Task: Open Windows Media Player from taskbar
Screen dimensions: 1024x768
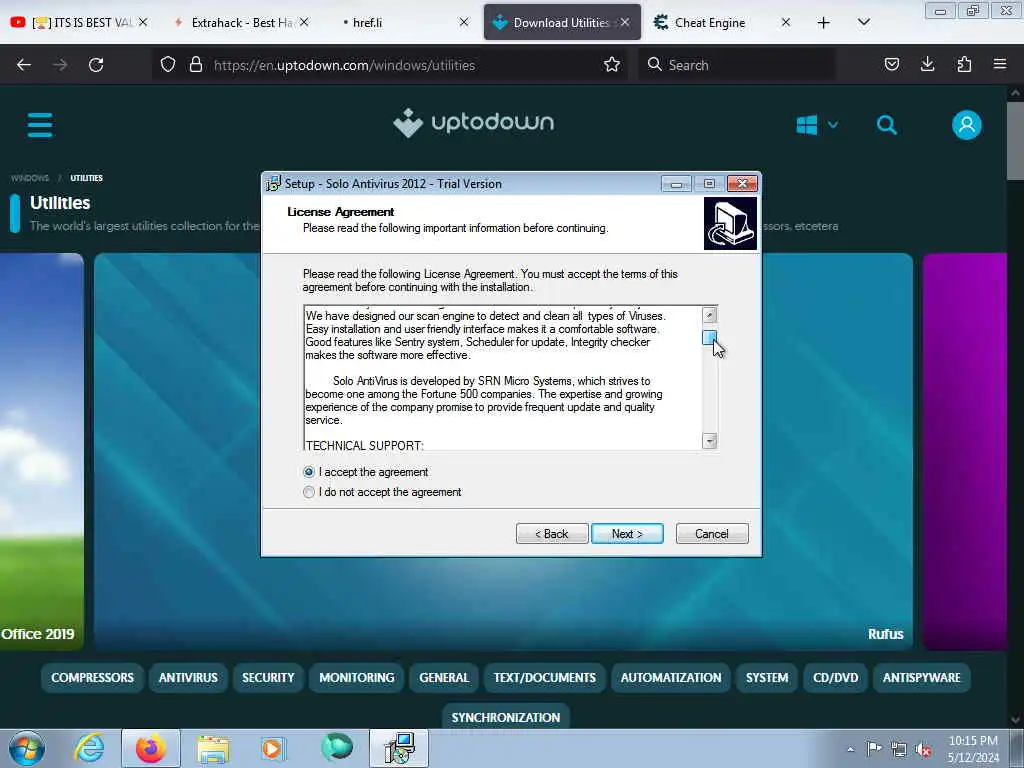Action: 274,748
